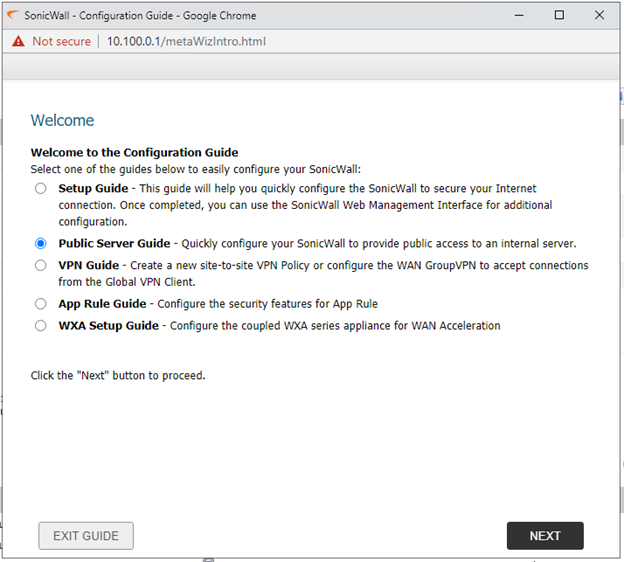Click the "App Rule Guide" bold label

click(102, 304)
